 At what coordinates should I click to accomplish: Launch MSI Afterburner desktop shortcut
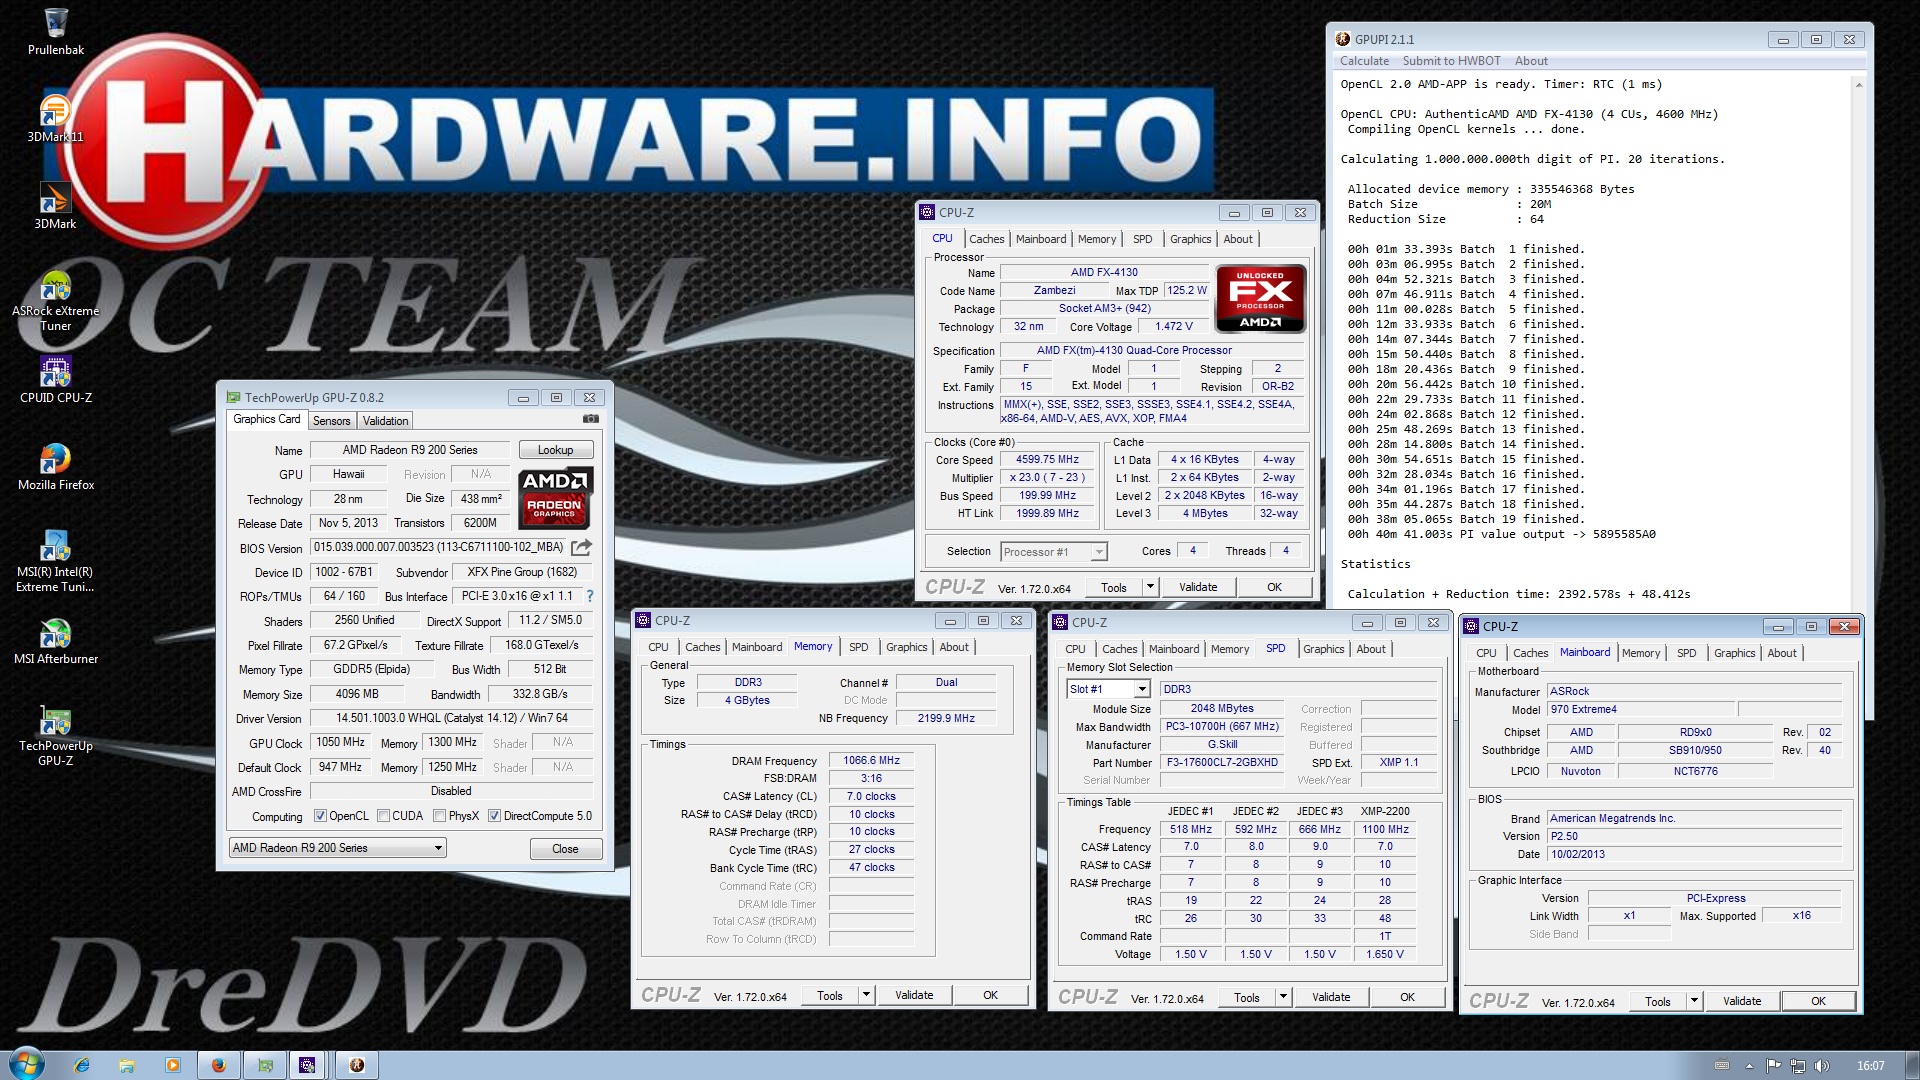(x=55, y=640)
